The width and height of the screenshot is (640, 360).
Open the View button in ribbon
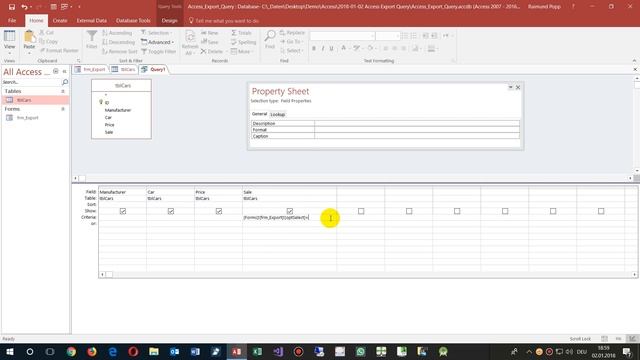(x=9, y=42)
